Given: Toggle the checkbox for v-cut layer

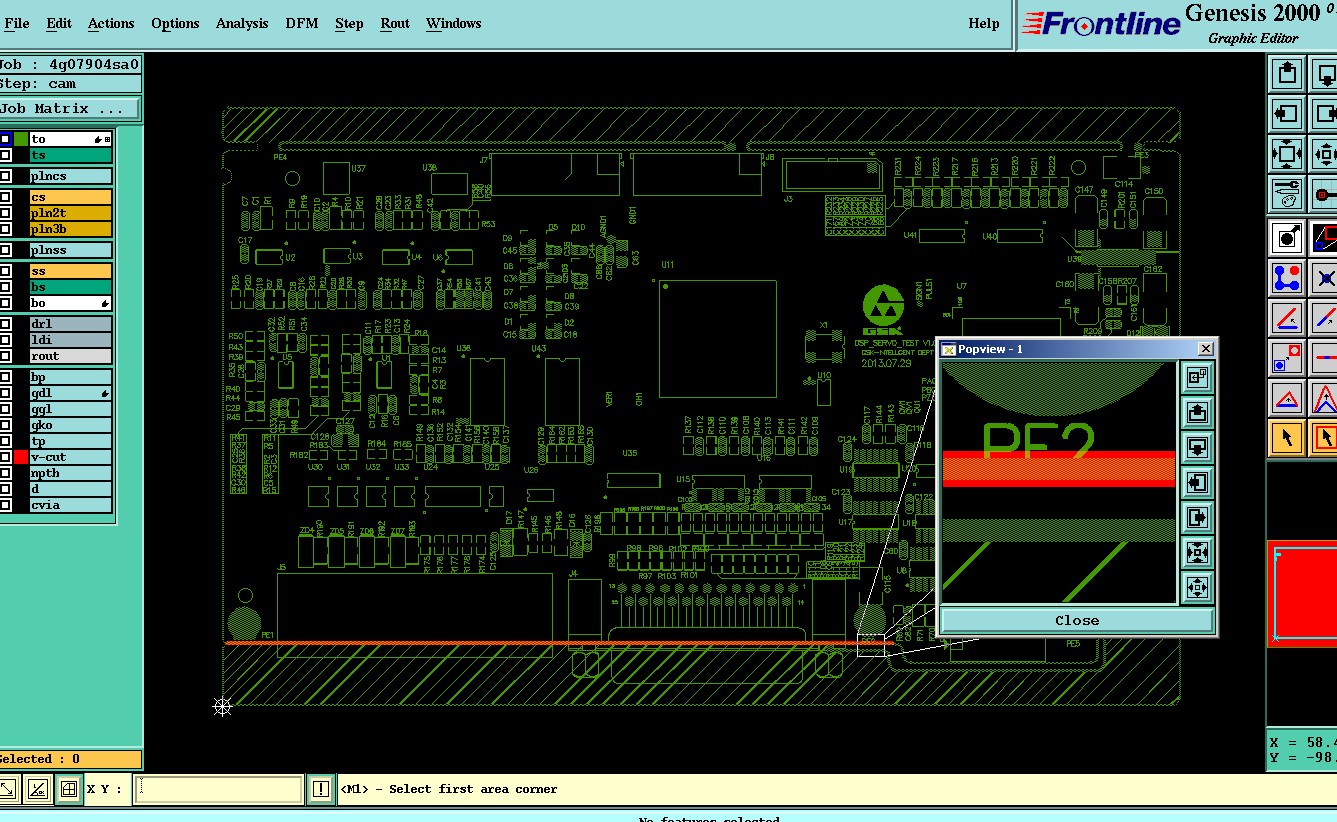Looking at the screenshot, I should click(x=6, y=457).
